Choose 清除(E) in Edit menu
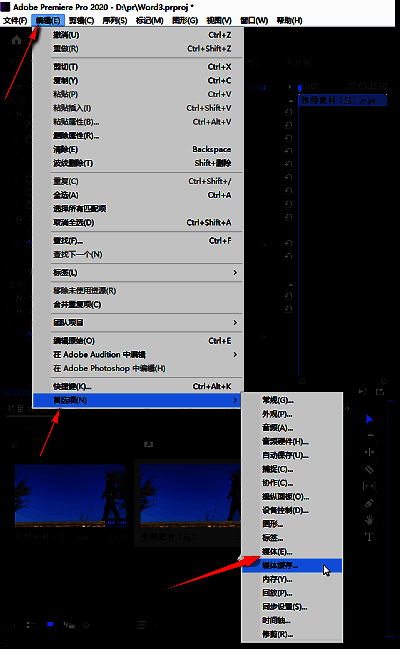This screenshot has width=400, height=649. pyautogui.click(x=138, y=149)
